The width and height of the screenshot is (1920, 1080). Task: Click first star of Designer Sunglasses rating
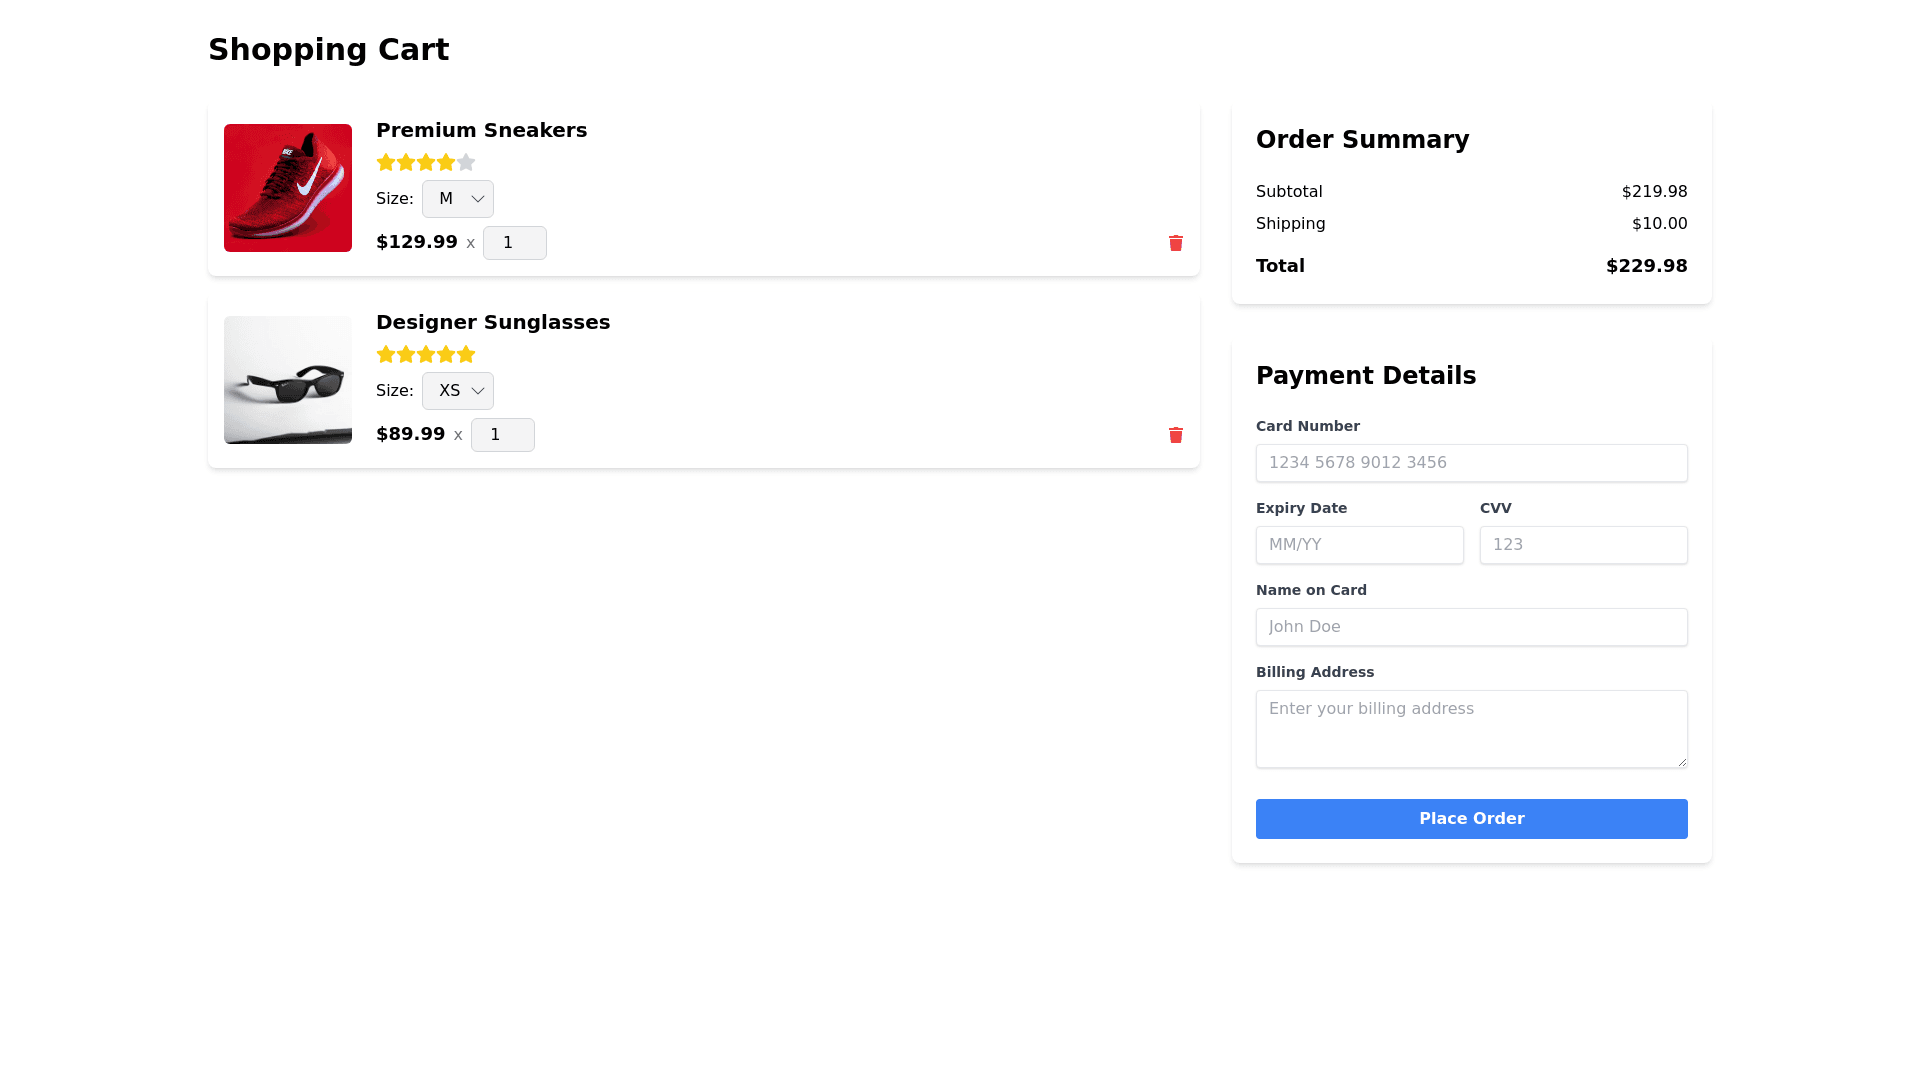[x=386, y=354]
